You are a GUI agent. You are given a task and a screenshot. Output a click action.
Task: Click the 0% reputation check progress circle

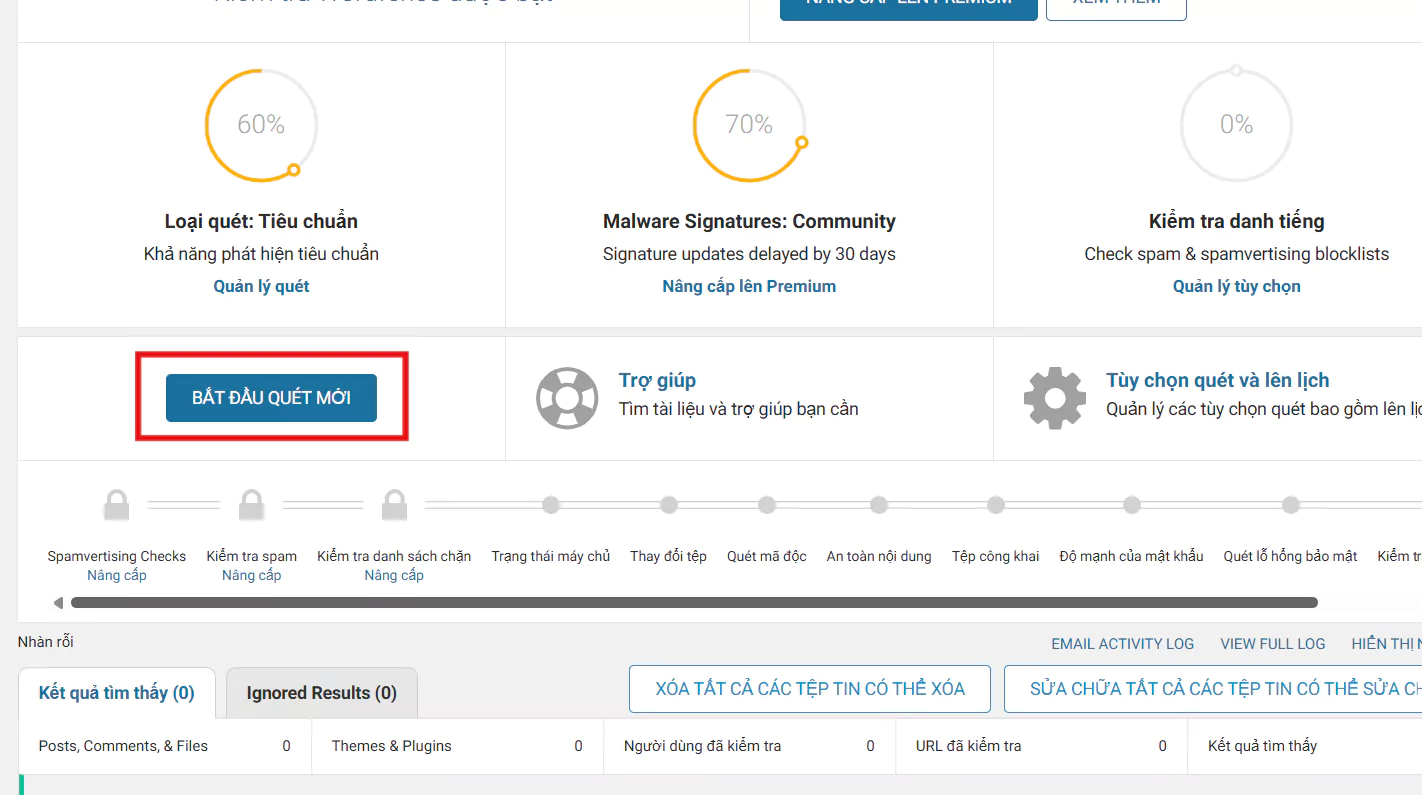pyautogui.click(x=1237, y=125)
